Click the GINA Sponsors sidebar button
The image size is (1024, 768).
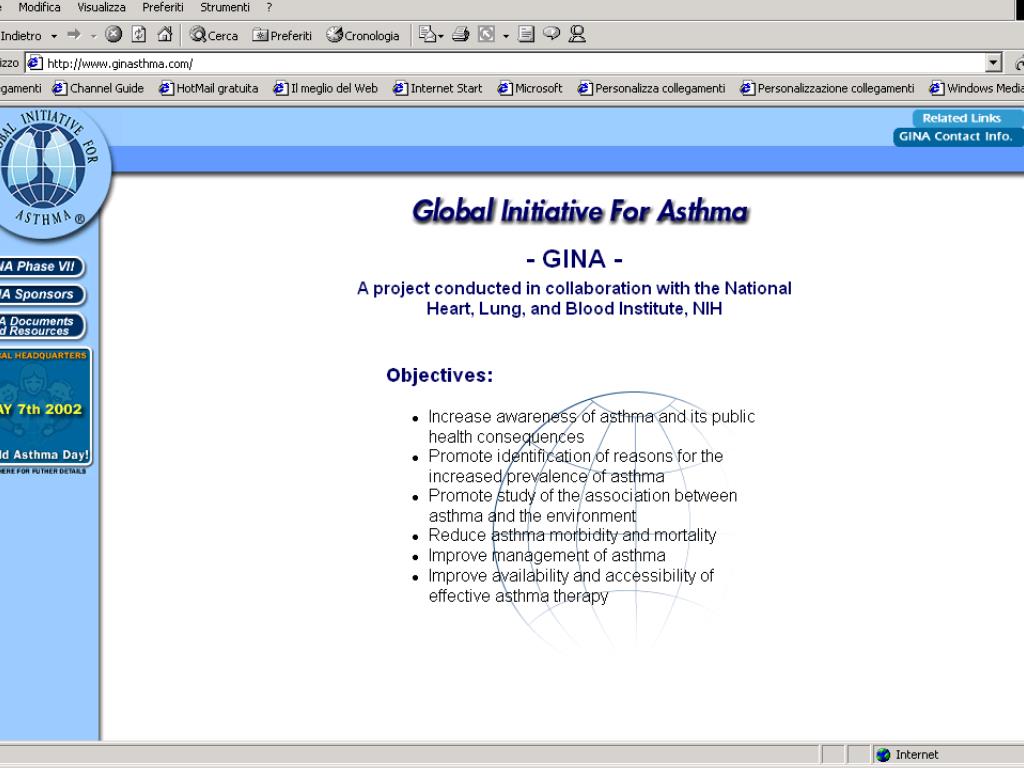click(x=40, y=295)
